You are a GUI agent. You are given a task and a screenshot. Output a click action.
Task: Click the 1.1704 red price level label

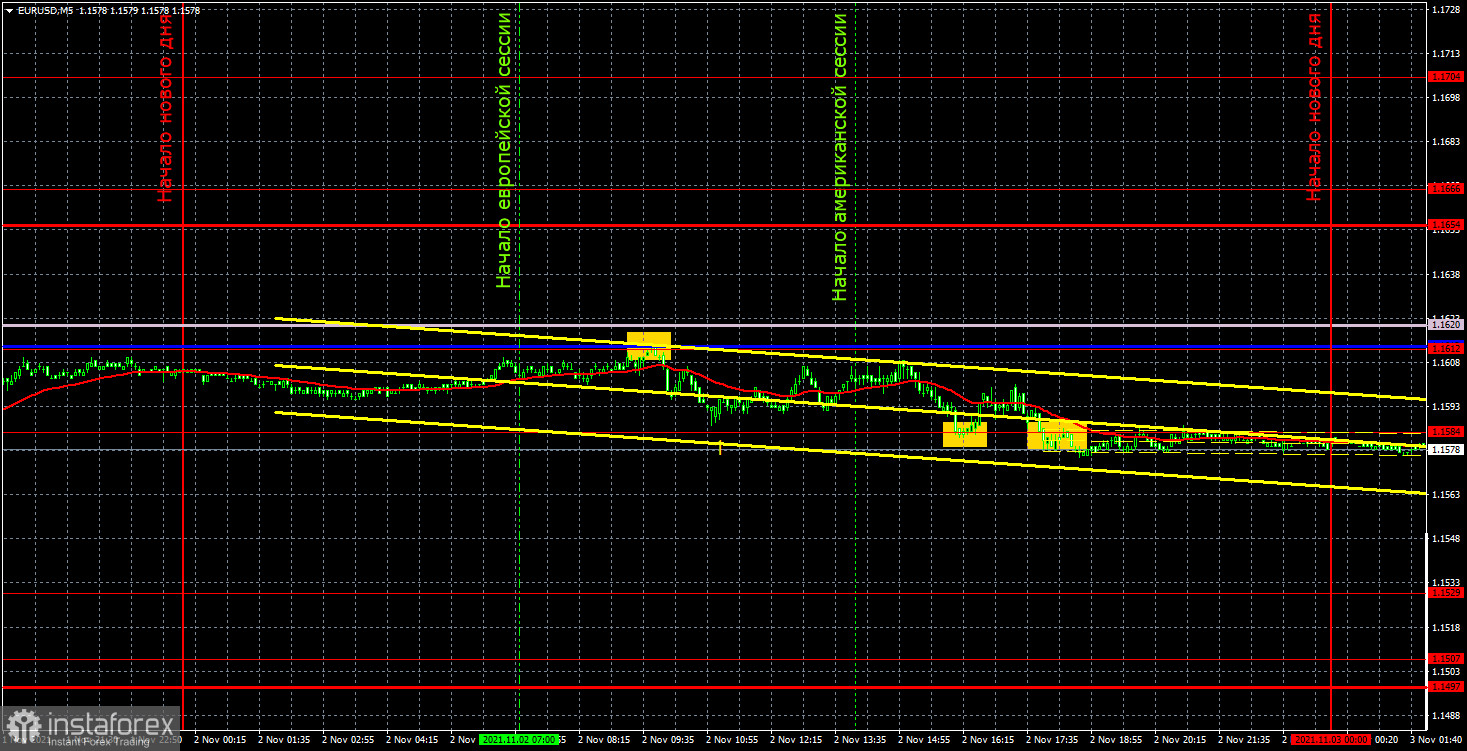[x=1447, y=77]
